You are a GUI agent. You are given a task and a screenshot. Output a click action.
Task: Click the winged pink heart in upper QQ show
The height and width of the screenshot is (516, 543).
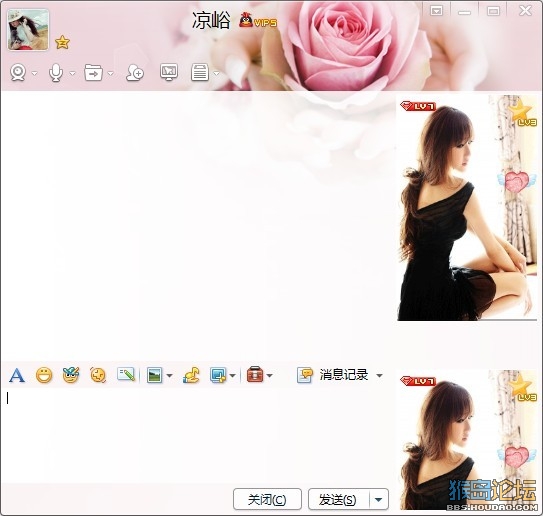coord(517,182)
